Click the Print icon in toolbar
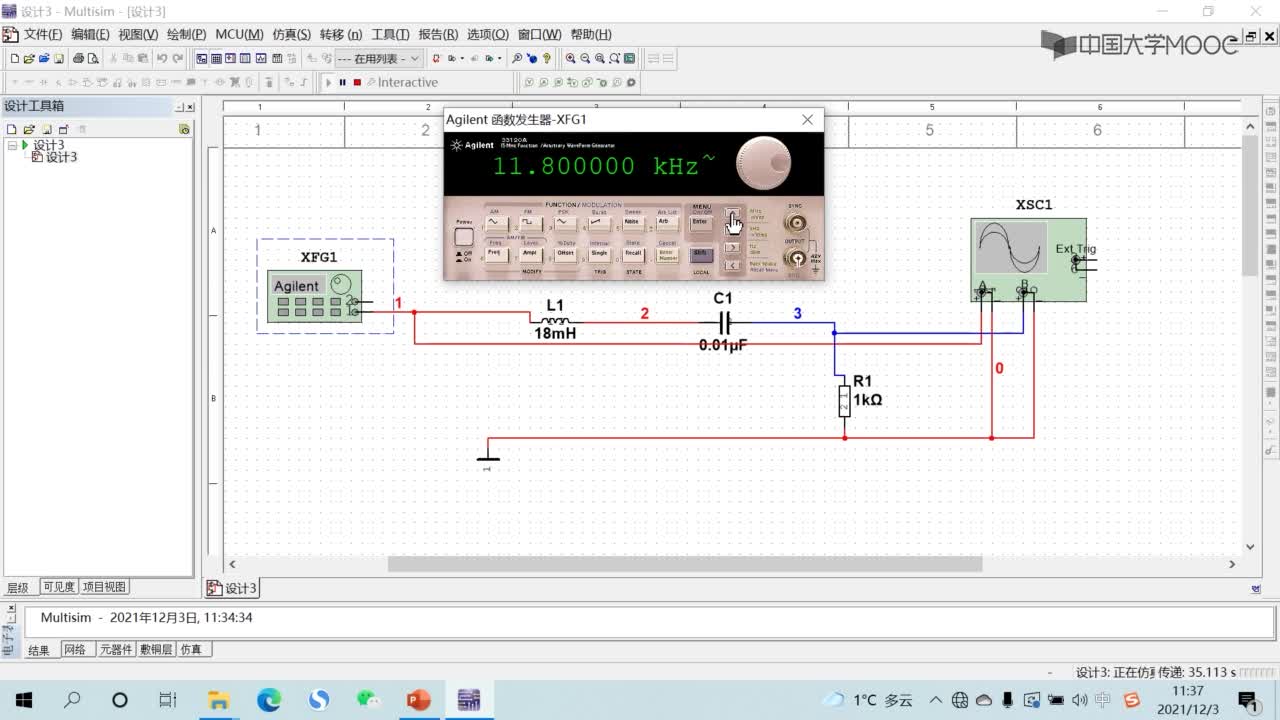1280x720 pixels. pyautogui.click(x=78, y=59)
